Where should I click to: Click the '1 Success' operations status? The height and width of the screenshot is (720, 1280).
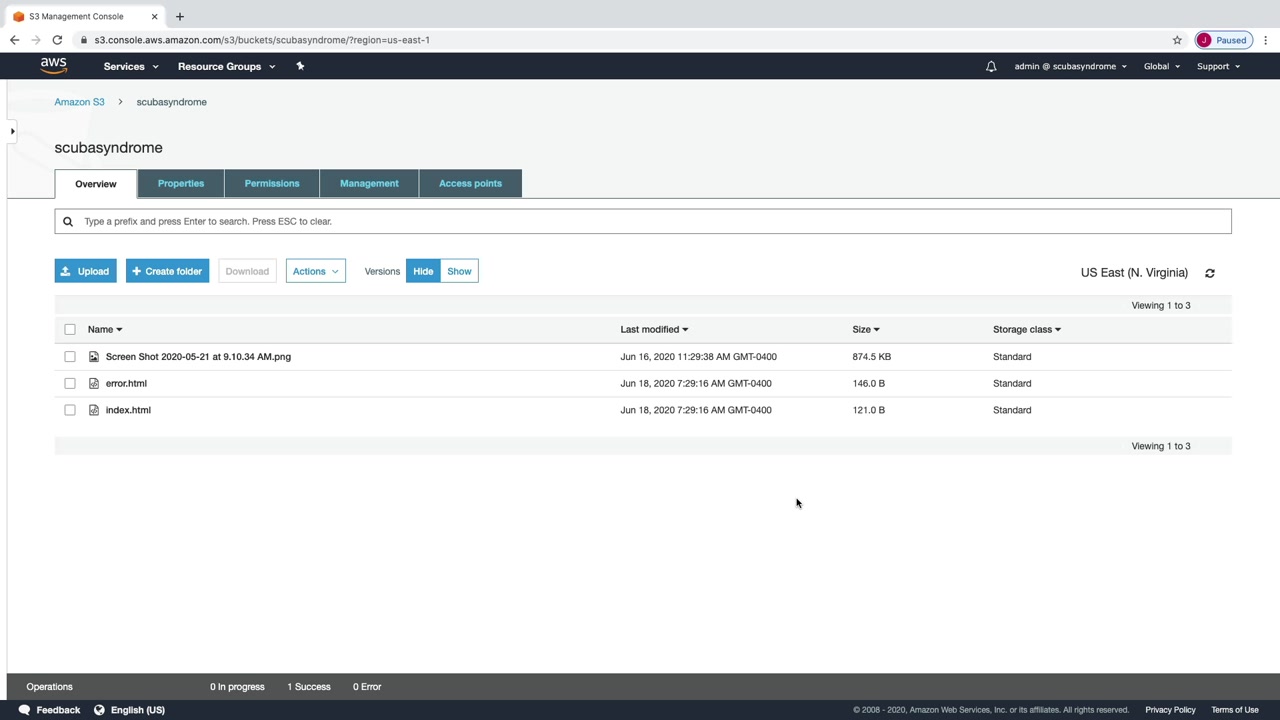(309, 687)
